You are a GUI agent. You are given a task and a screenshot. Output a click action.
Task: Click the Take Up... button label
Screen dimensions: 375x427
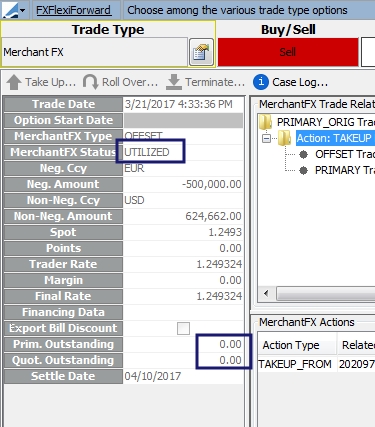[51, 82]
